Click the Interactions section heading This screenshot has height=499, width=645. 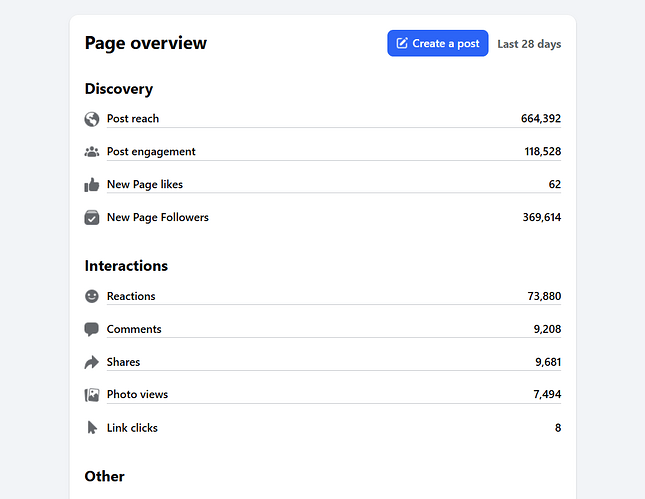pyautogui.click(x=126, y=266)
